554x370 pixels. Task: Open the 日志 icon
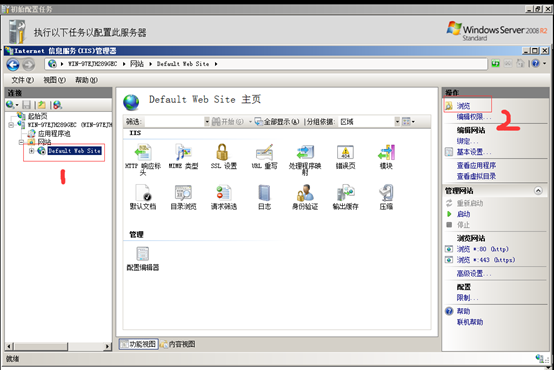click(264, 197)
